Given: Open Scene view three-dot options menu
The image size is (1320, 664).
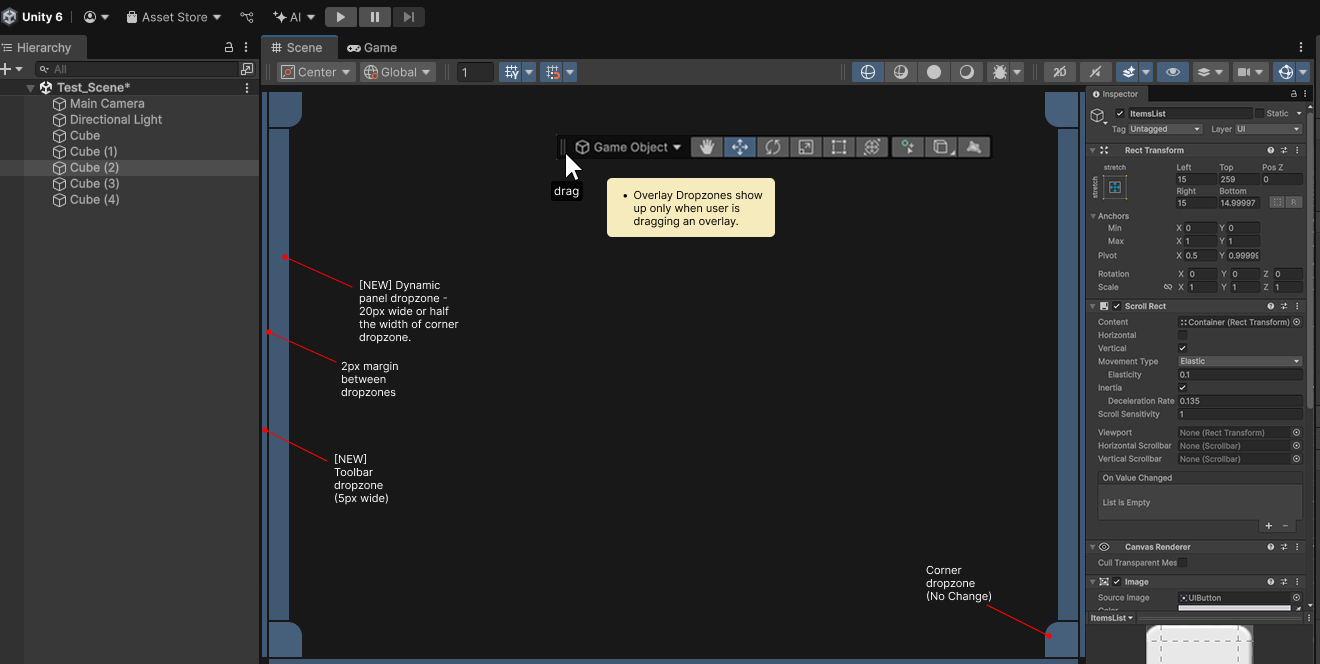Looking at the screenshot, I should point(1300,47).
